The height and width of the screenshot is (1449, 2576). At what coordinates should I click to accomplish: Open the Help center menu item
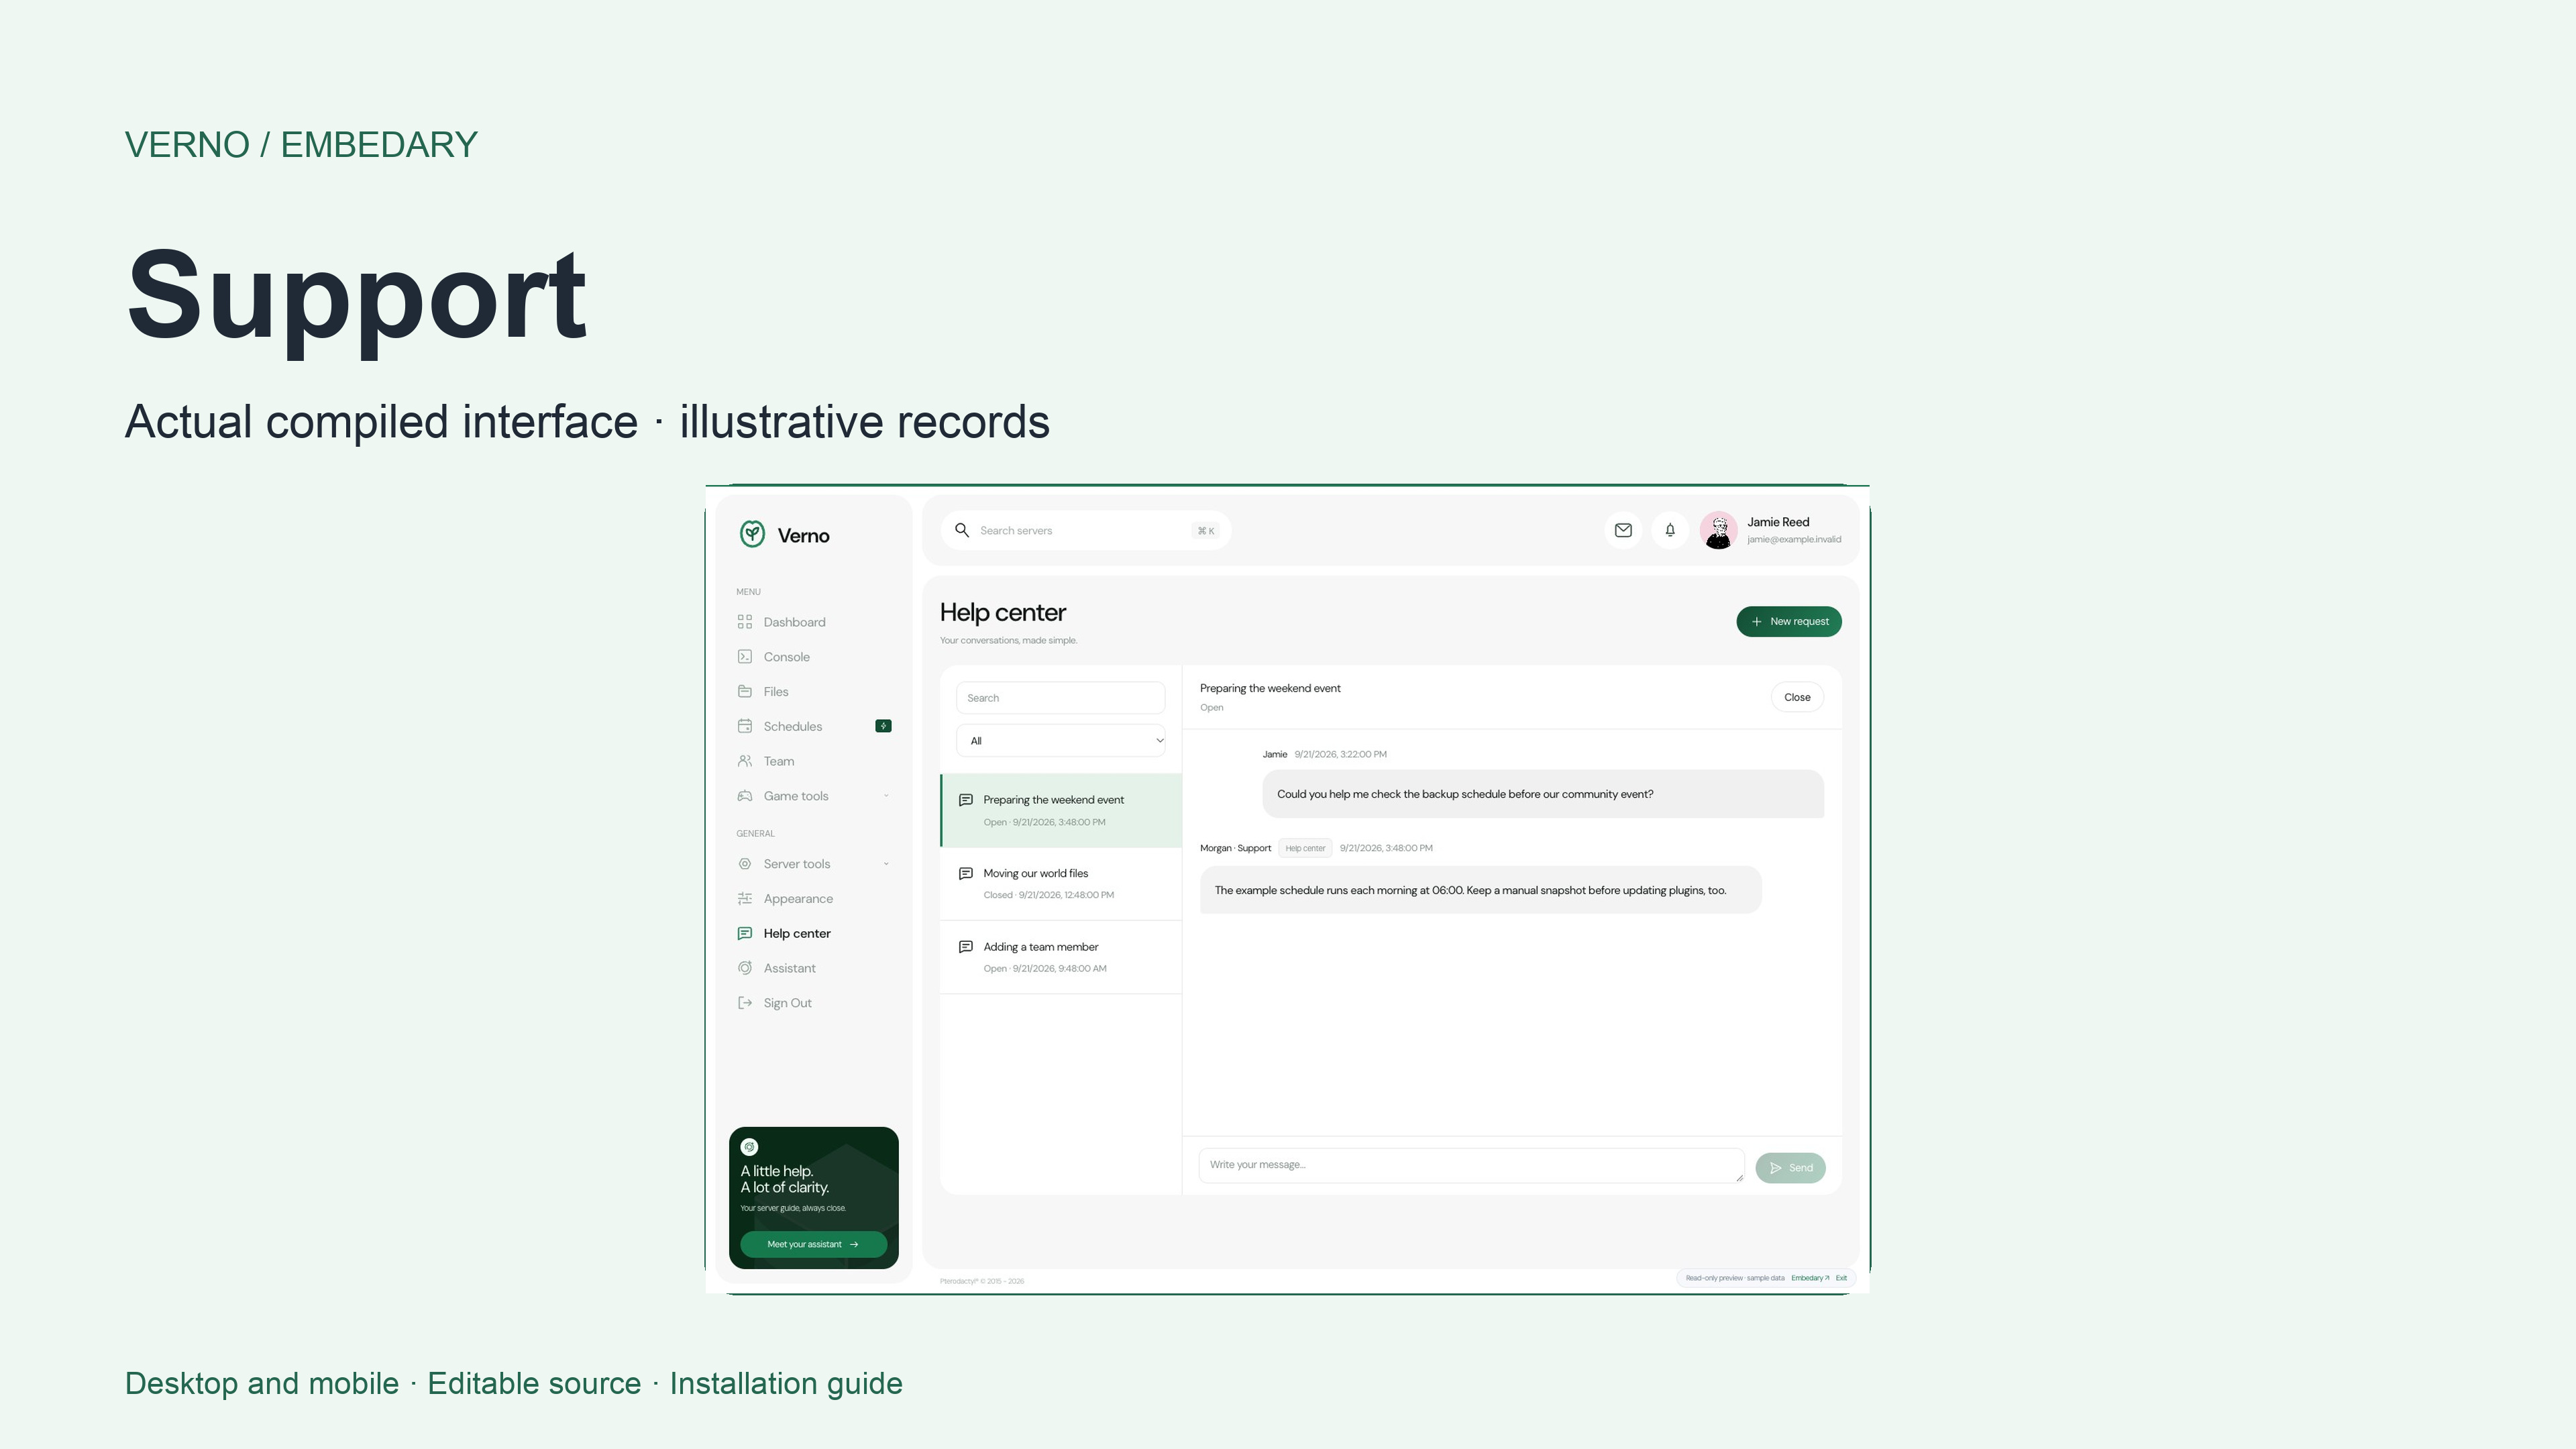pos(813,934)
